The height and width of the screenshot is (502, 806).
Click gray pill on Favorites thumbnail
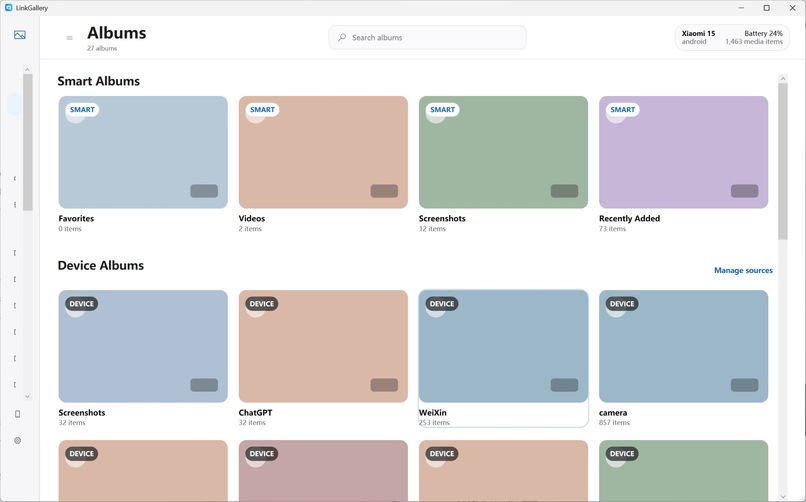[x=204, y=191]
